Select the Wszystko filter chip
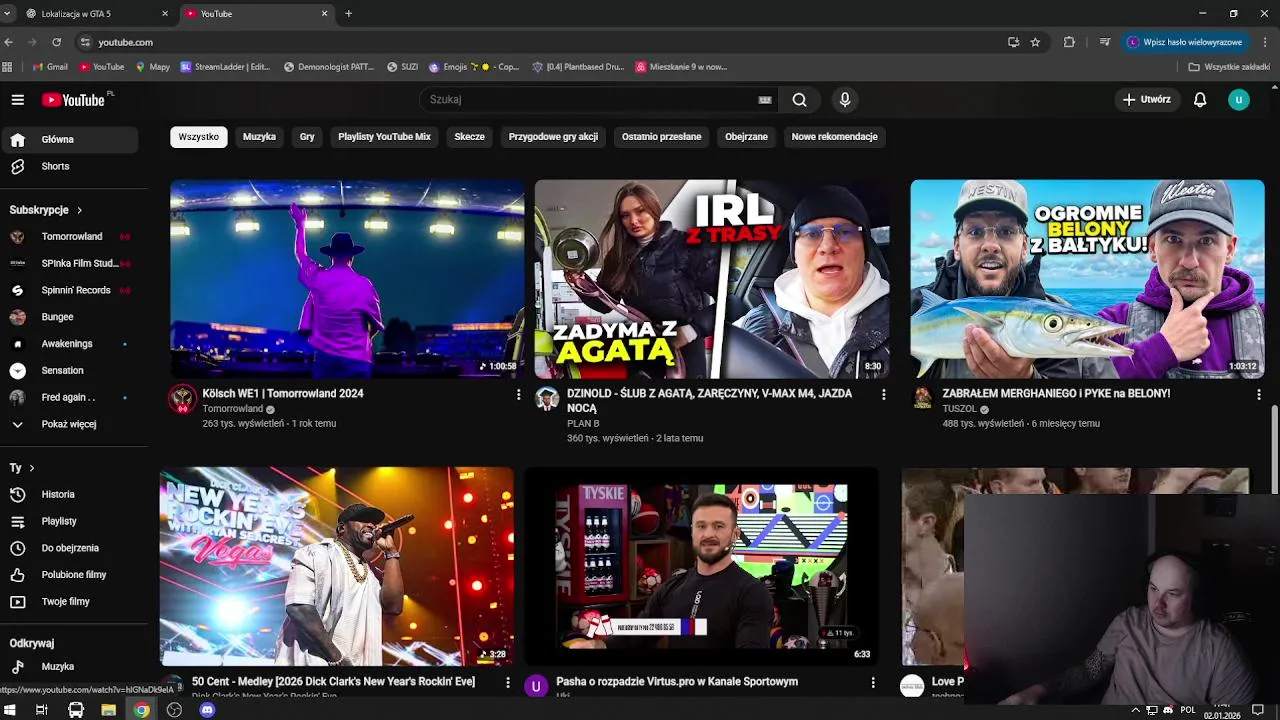The image size is (1280, 720). point(198,137)
